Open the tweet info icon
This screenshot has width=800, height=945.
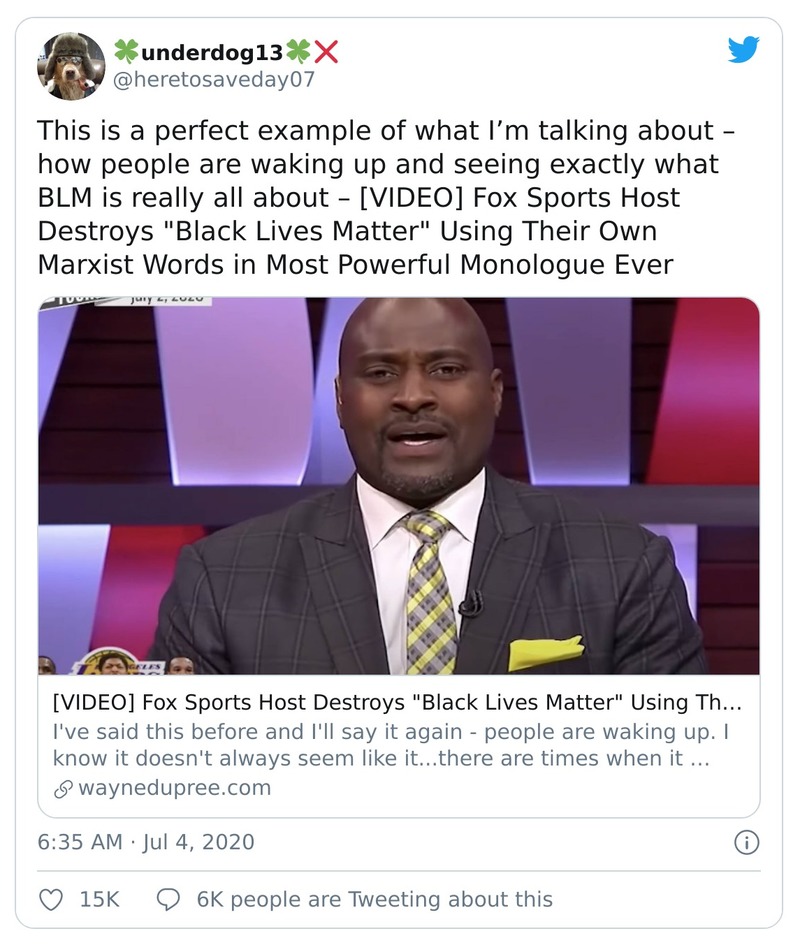(746, 843)
